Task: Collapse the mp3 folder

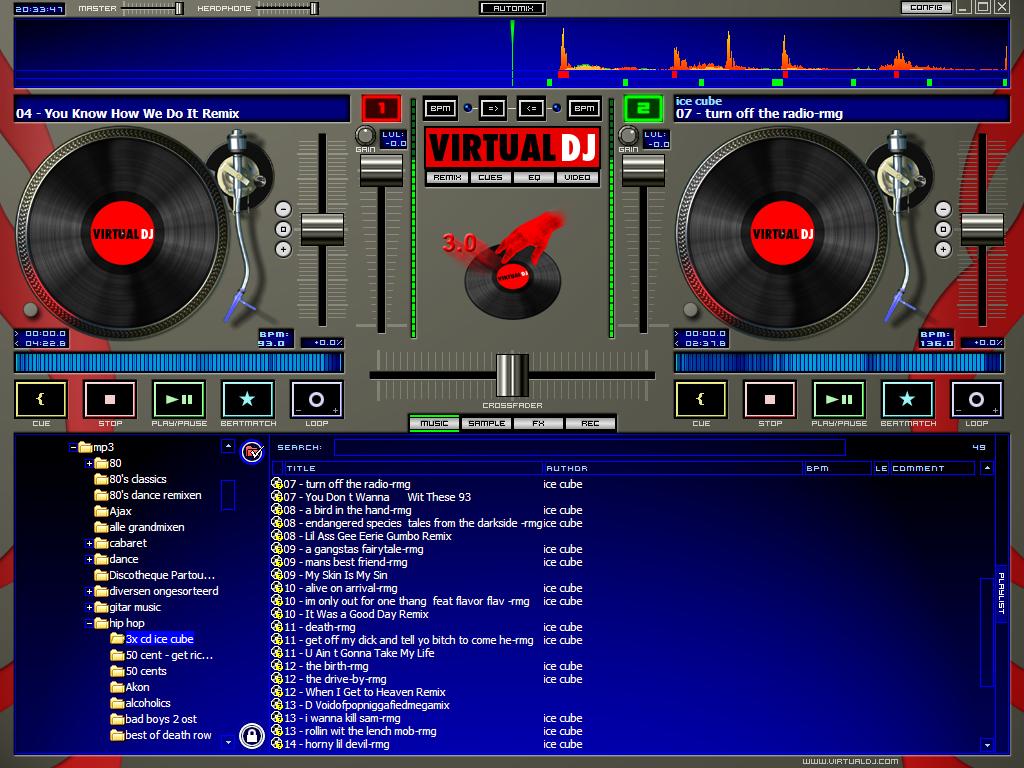Action: click(x=72, y=447)
